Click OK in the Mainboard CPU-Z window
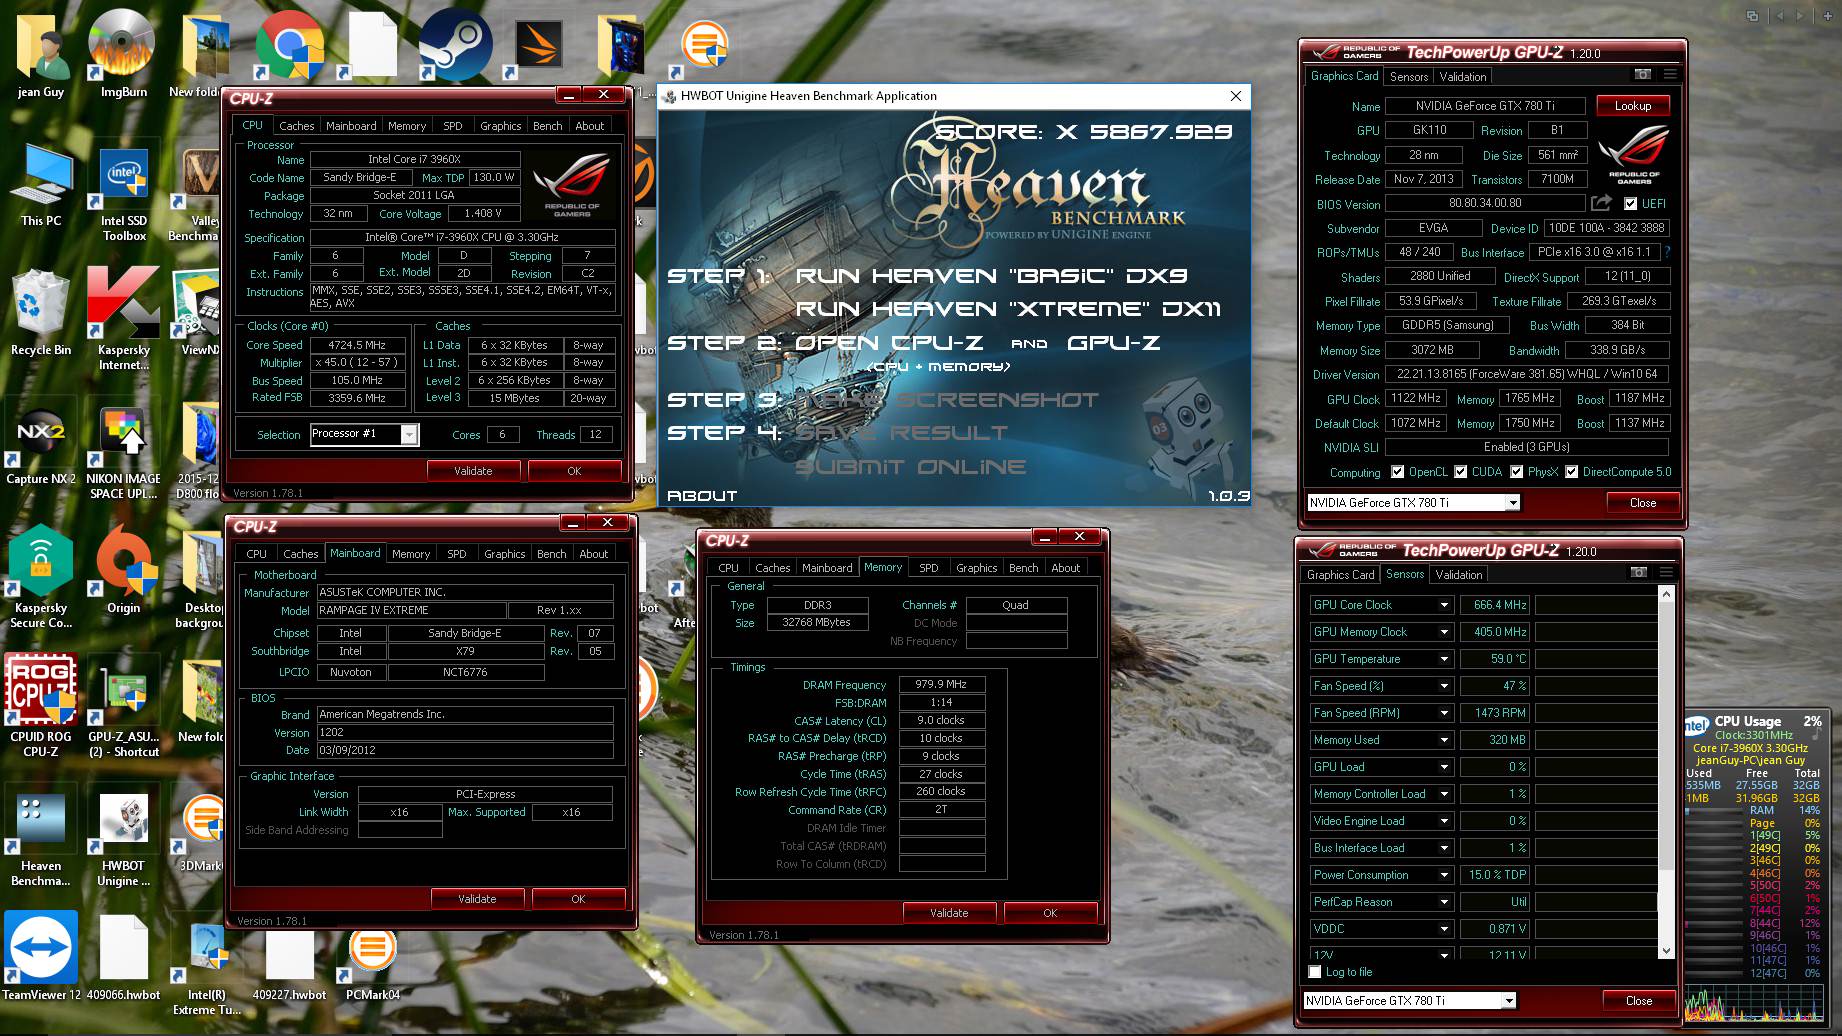The width and height of the screenshot is (1842, 1036). pyautogui.click(x=578, y=899)
